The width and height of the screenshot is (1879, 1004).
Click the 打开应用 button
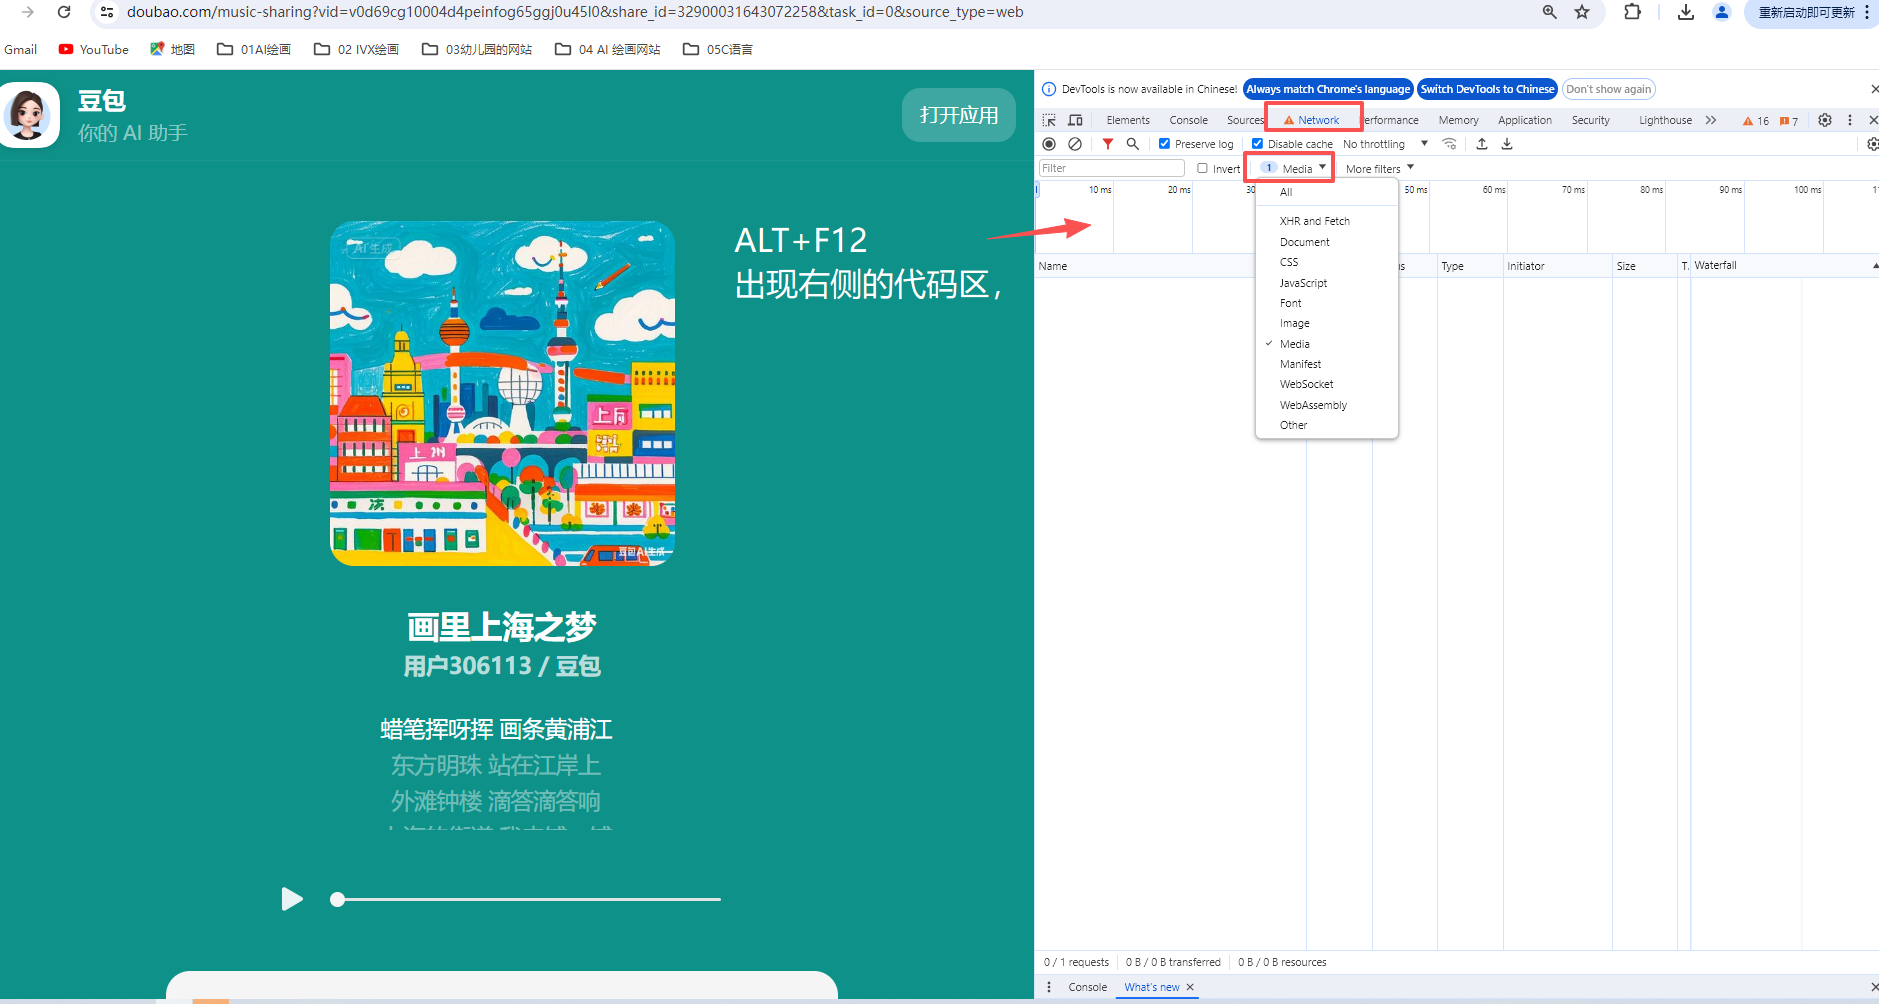click(x=959, y=115)
